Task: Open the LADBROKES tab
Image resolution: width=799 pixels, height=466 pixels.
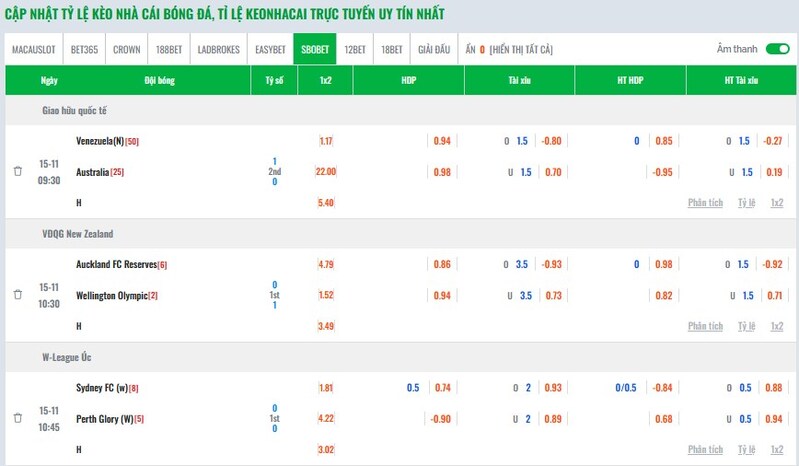Action: tap(218, 49)
